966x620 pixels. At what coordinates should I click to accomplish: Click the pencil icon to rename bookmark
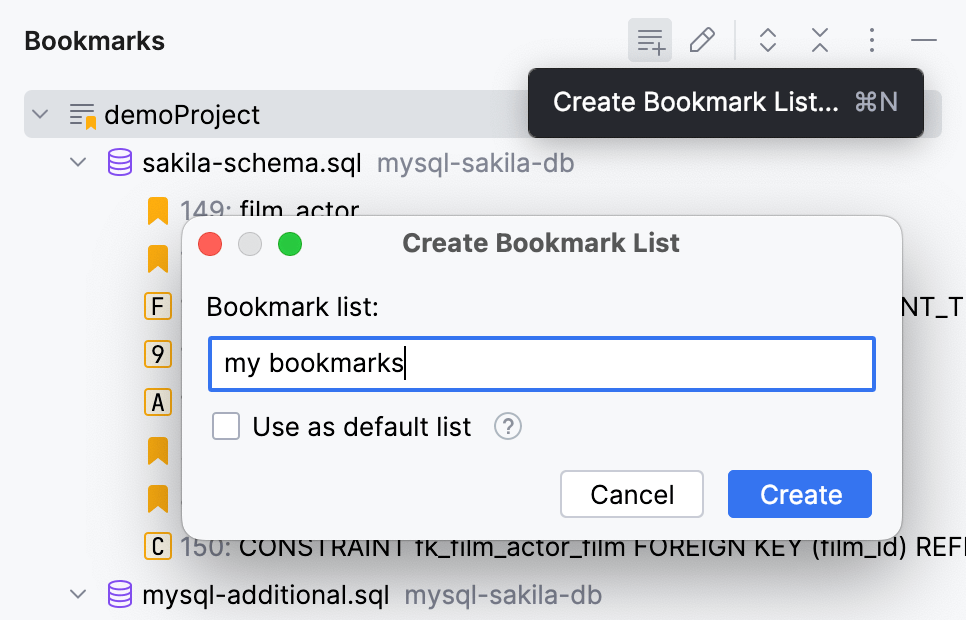coord(702,40)
